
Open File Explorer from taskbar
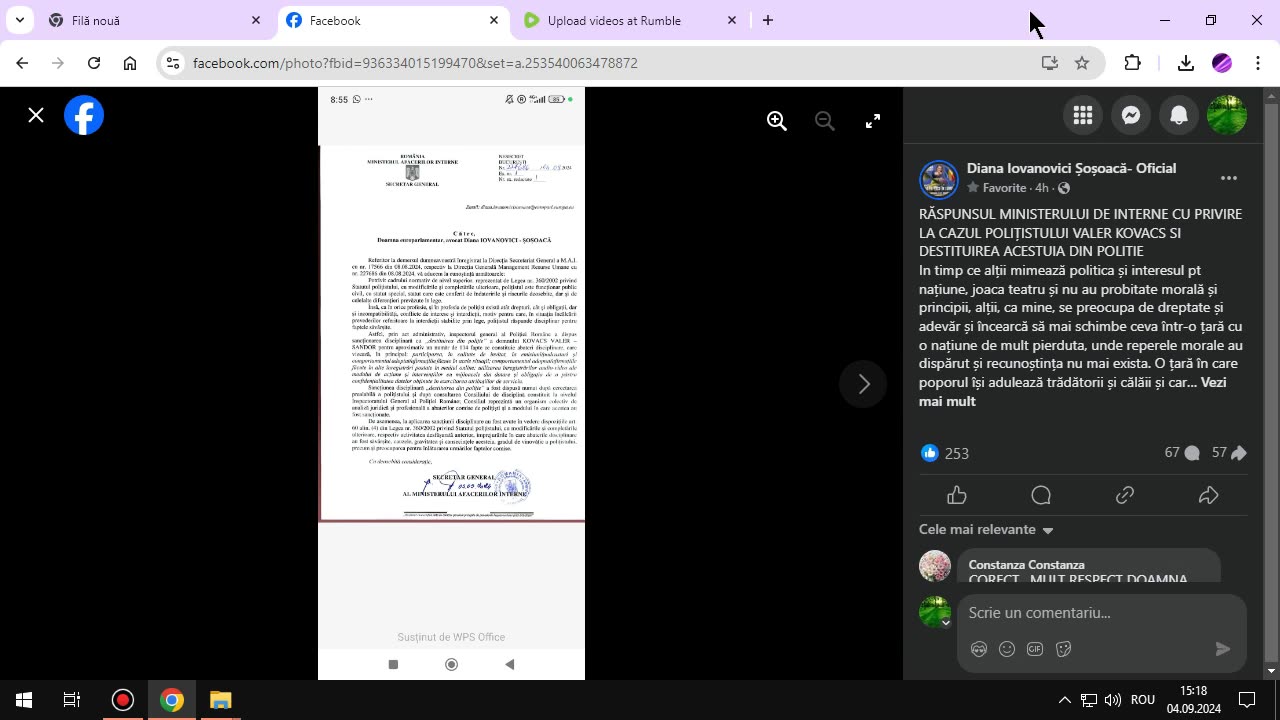pos(221,700)
